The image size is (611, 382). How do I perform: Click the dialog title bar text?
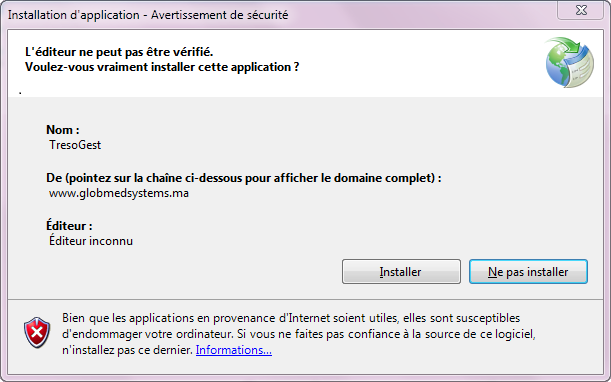point(148,15)
